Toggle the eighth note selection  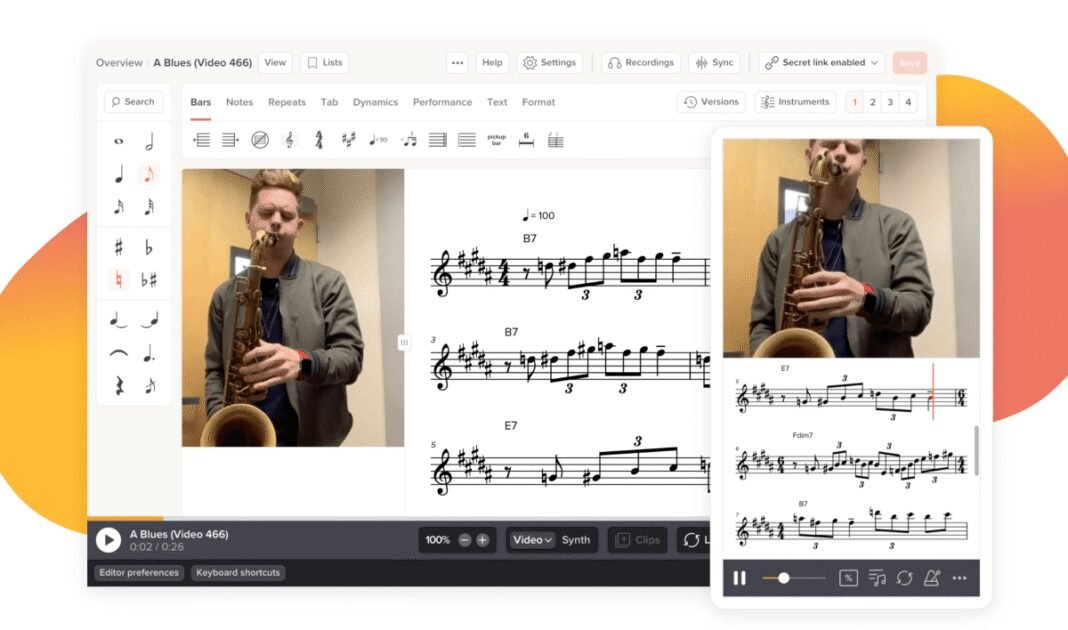click(150, 174)
